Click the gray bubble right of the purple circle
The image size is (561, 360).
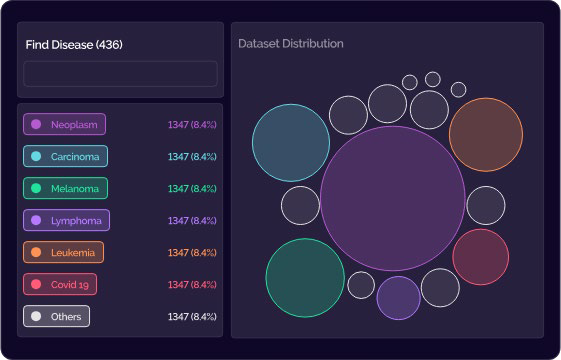coord(486,205)
